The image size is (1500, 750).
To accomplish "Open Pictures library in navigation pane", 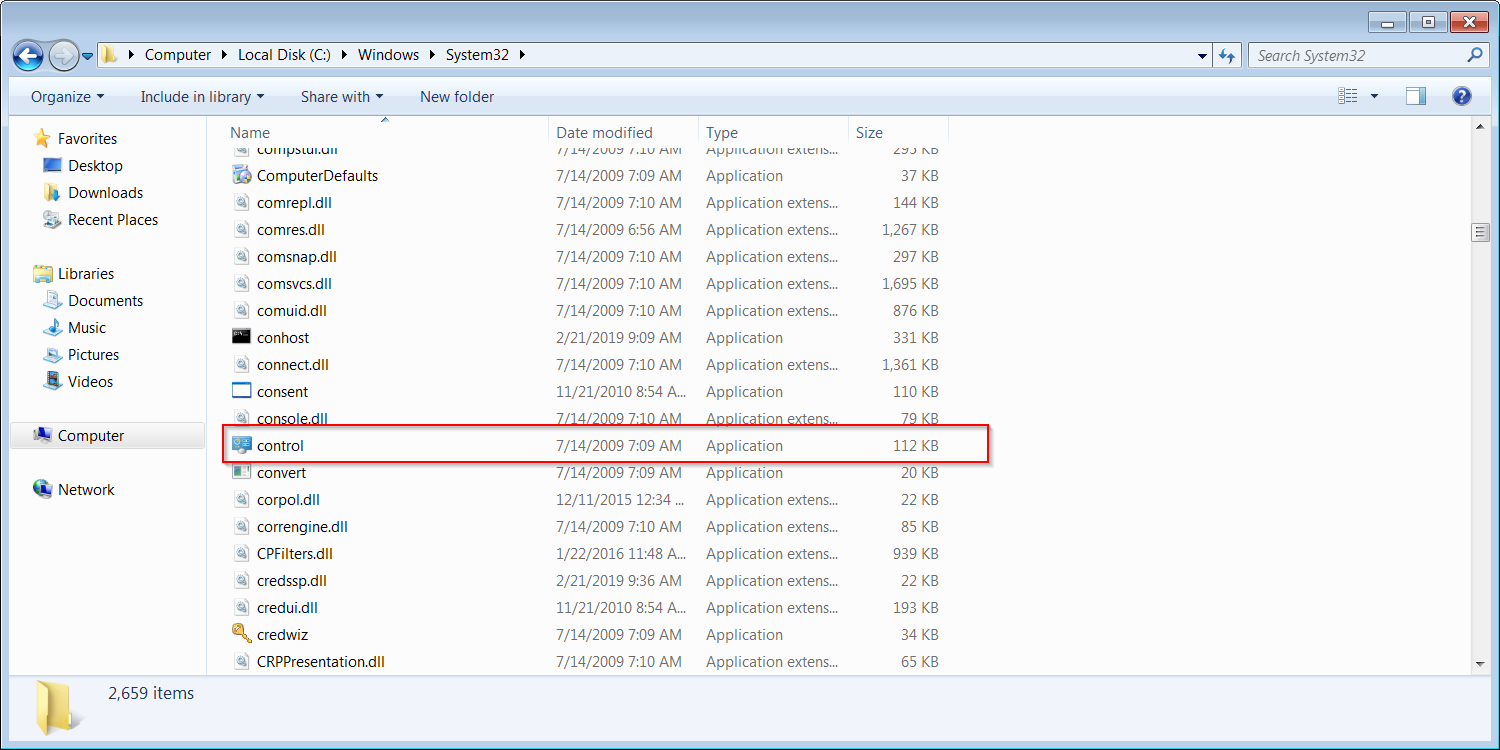I will coord(93,355).
